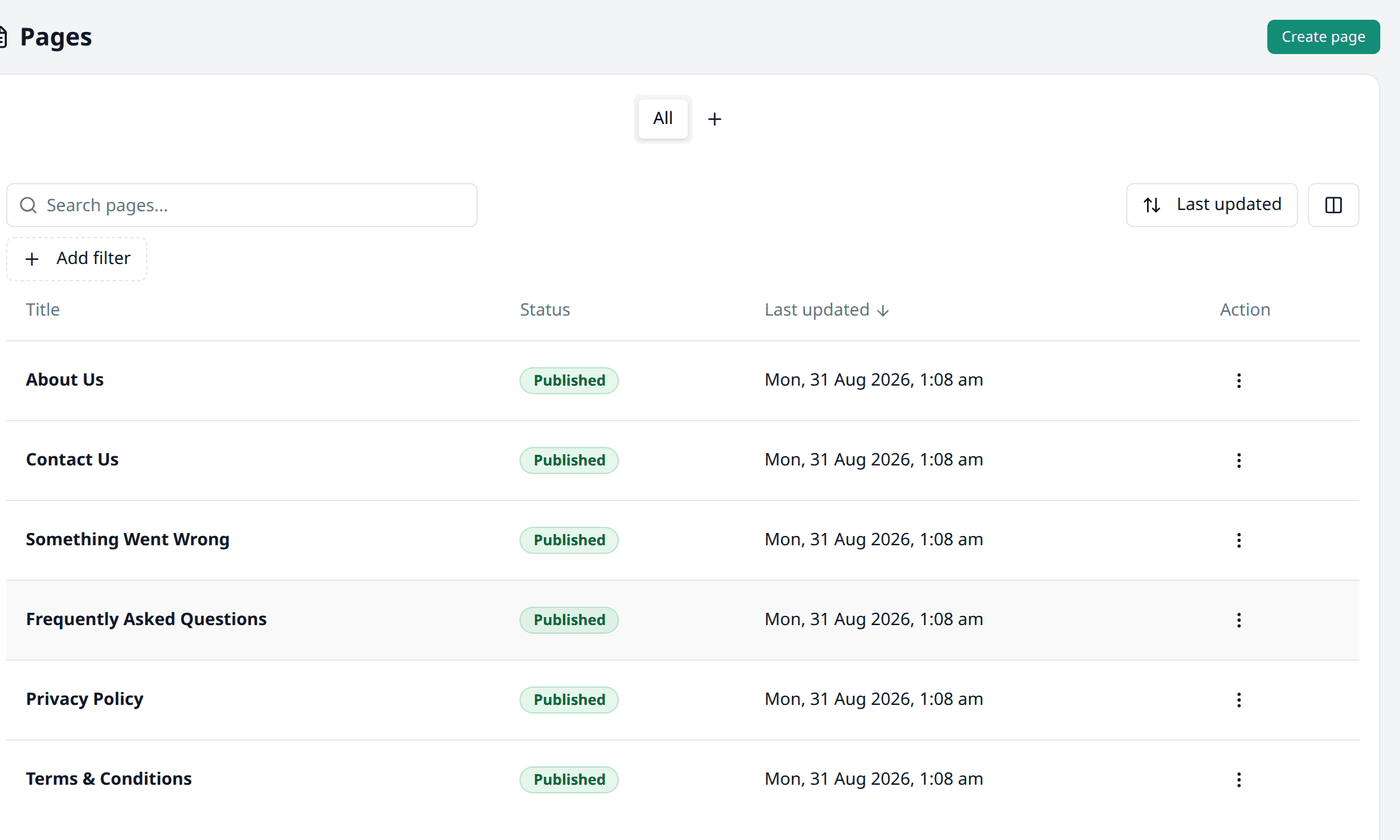Viewport: 1400px width, 840px height.
Task: Select the All tab
Action: (663, 118)
